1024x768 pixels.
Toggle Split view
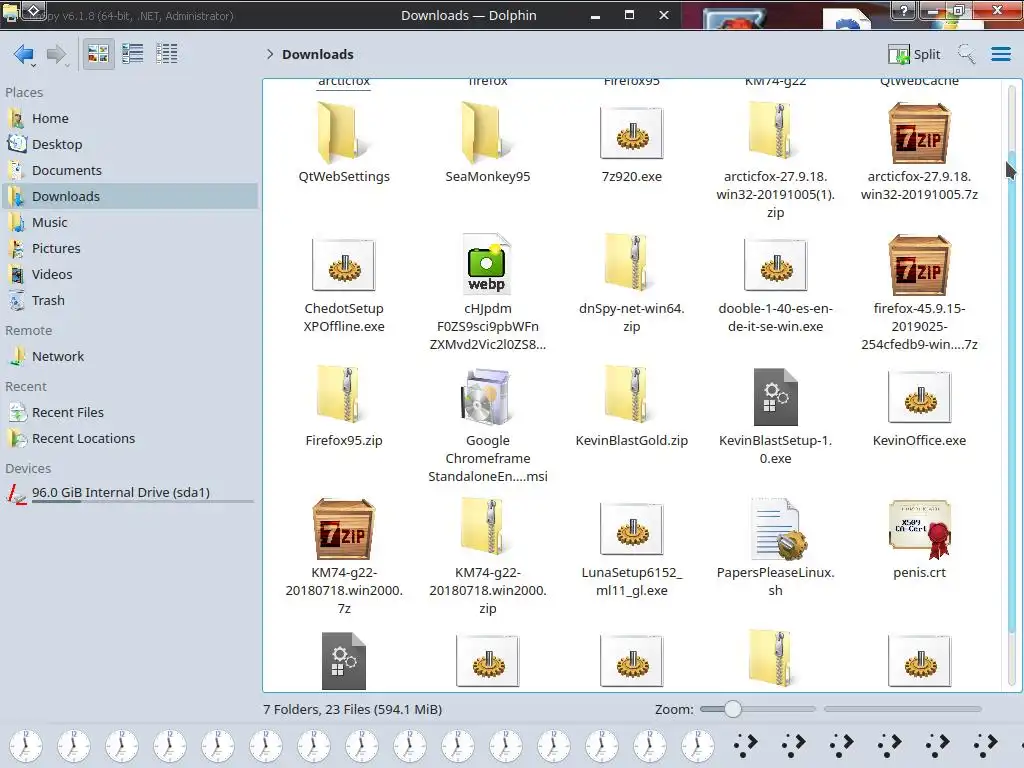914,54
